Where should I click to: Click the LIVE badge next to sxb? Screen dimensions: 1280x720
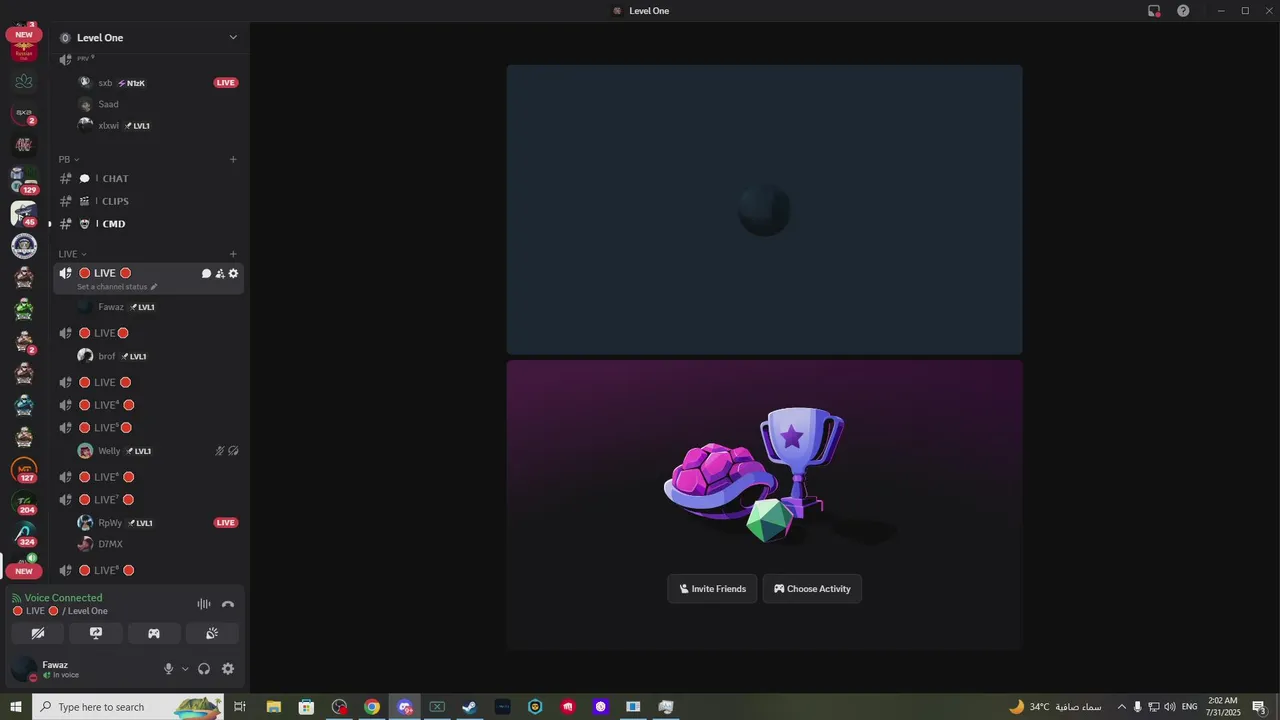(226, 83)
